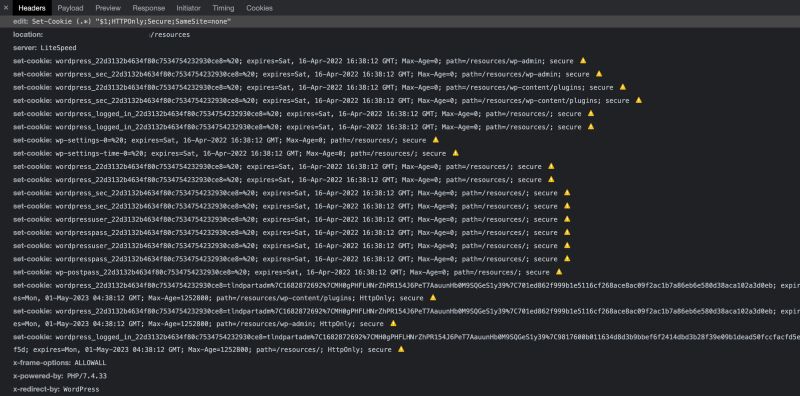Click warning icon on wp-settings-time-0 cookie row
Viewport: 800px width, 396px height.
point(456,153)
